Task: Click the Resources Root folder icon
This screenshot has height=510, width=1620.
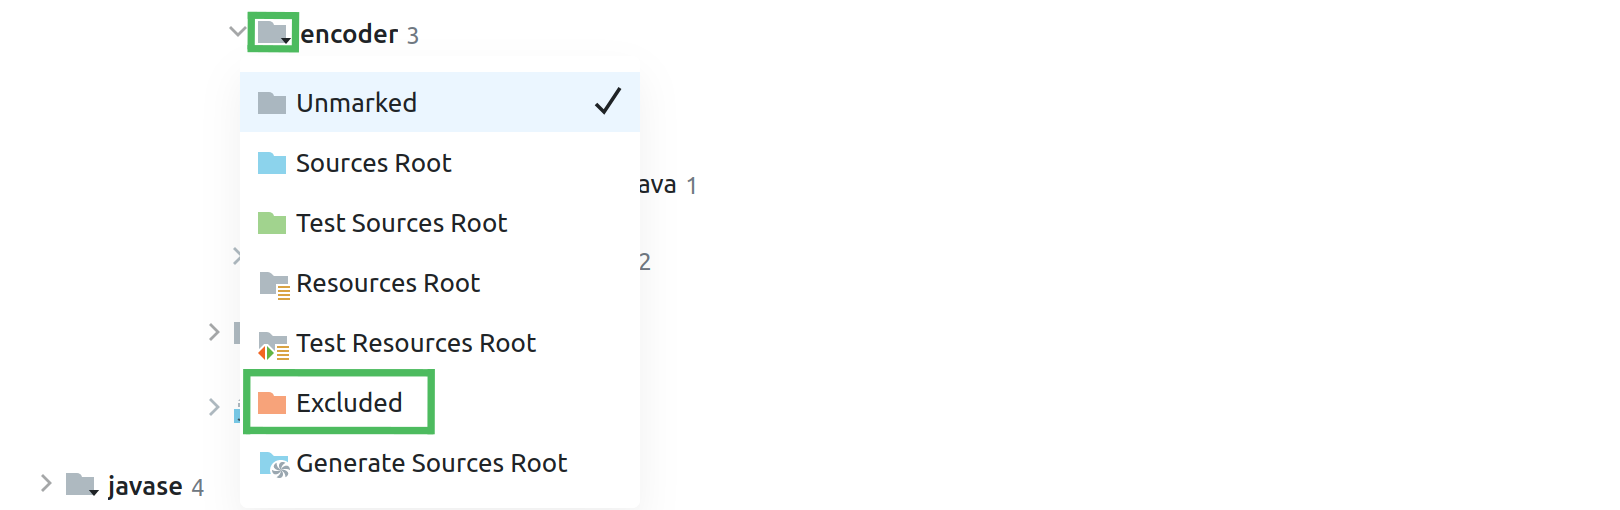Action: tap(273, 285)
